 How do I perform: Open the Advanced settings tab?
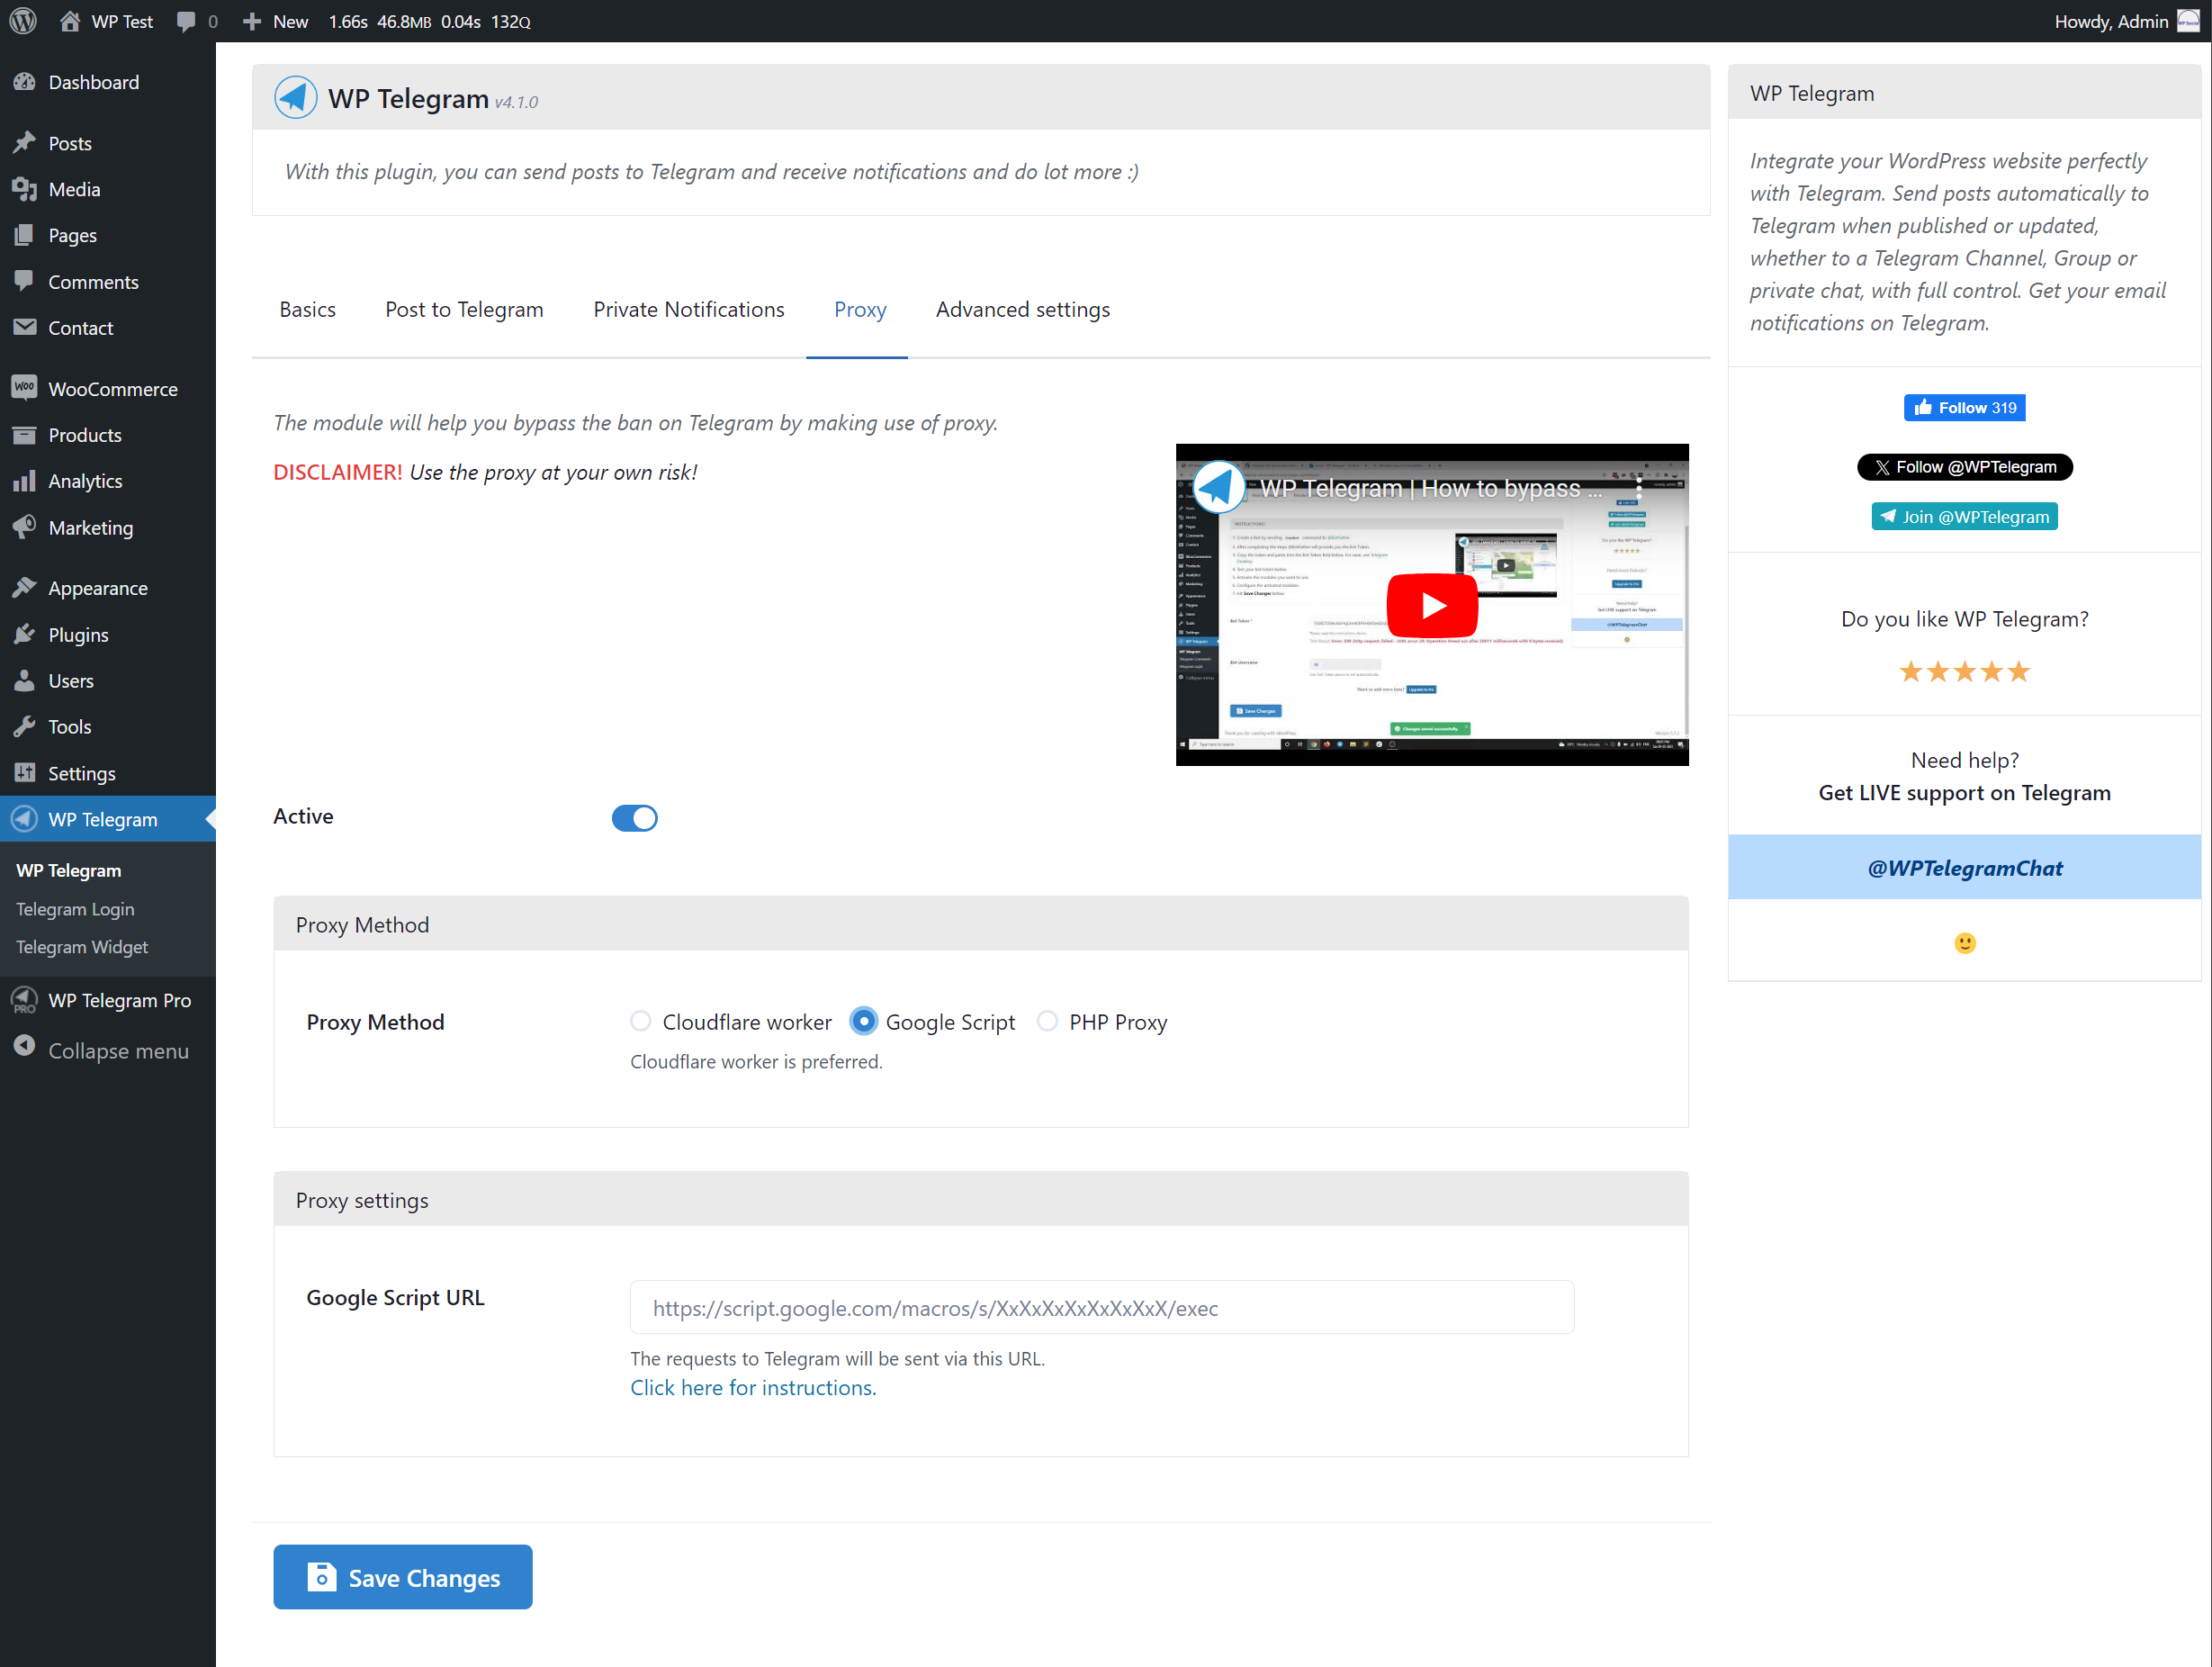(x=1022, y=310)
